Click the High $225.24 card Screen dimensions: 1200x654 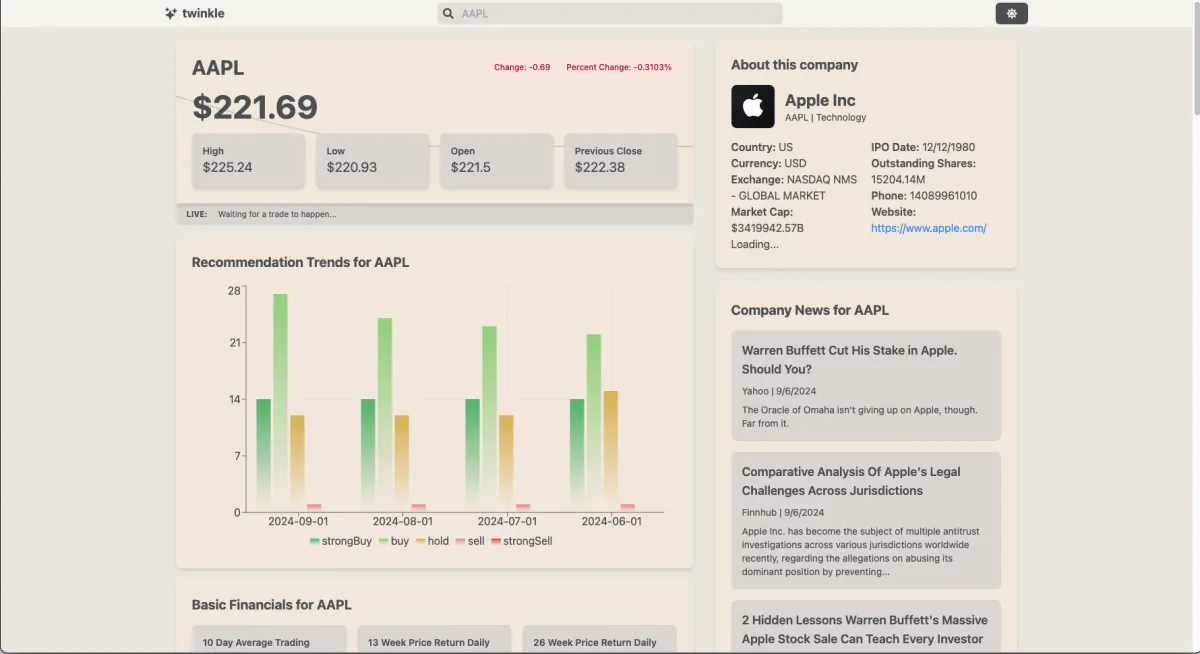pyautogui.click(x=248, y=160)
